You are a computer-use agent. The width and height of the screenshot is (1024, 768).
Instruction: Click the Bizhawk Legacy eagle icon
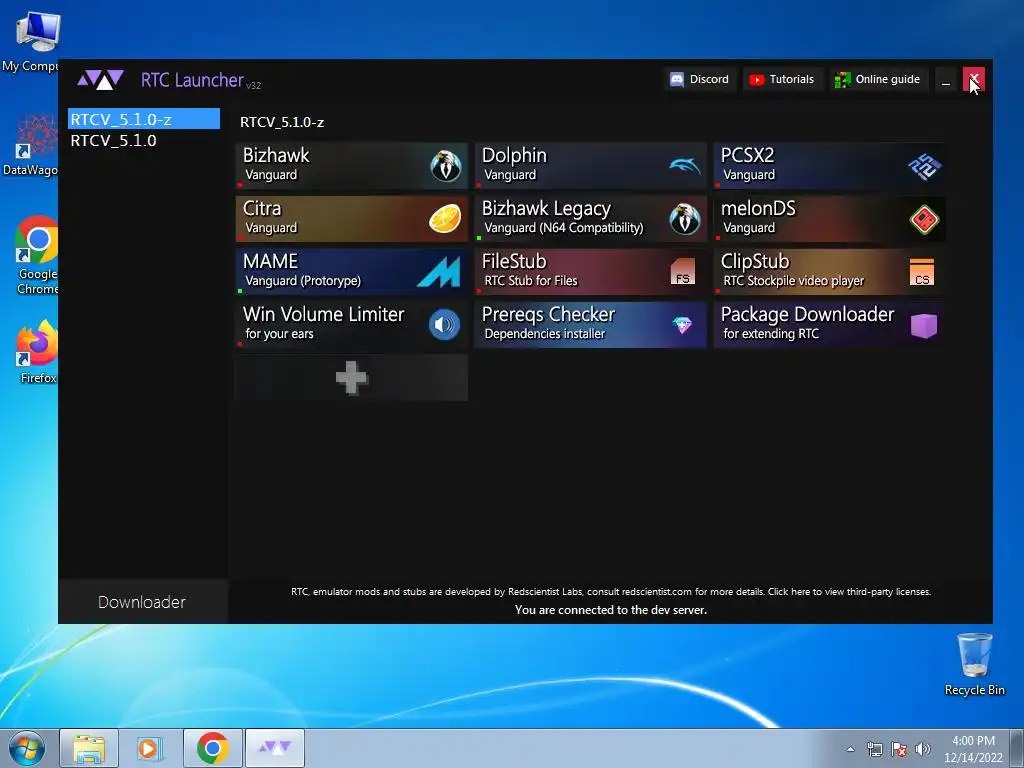point(684,219)
